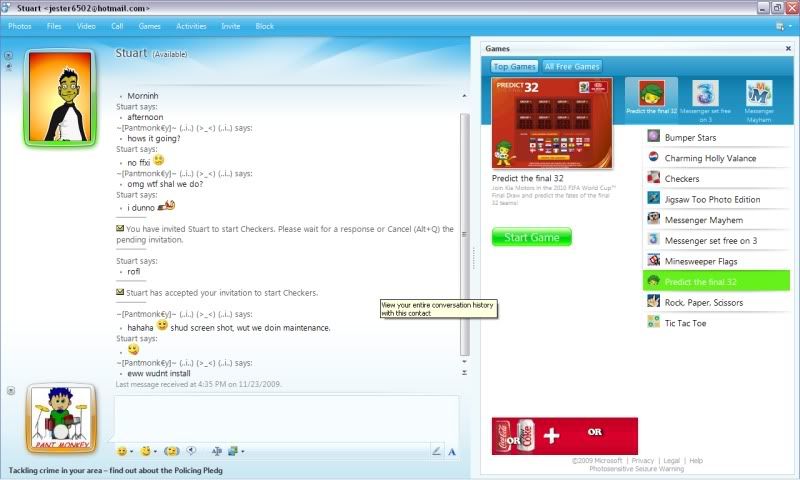This screenshot has width=800, height=480.
Task: Click the Photosensitive Seizure Warning link
Action: [637, 469]
